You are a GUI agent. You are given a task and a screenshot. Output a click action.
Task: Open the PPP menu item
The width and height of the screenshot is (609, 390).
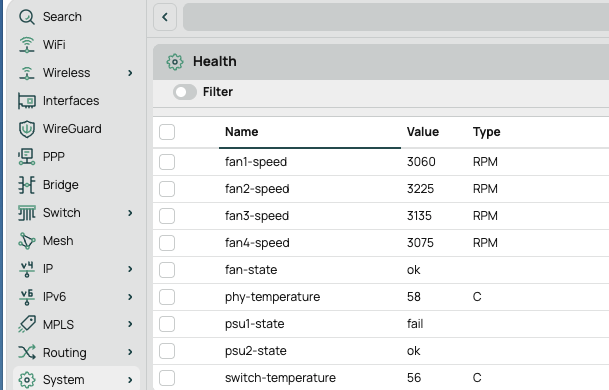[54, 157]
